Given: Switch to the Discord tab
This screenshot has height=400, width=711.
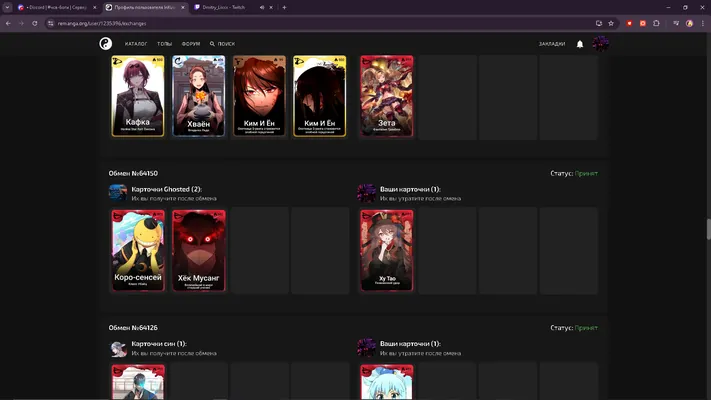Looking at the screenshot, I should tap(57, 7).
